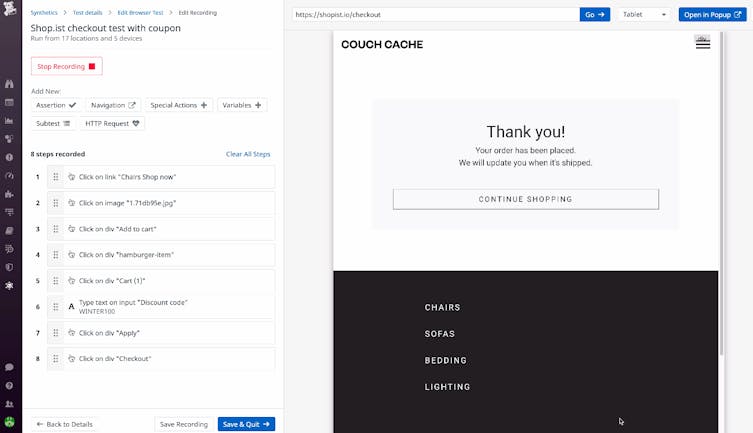Click the click-action icon on hamburger-item step
The width and height of the screenshot is (753, 433).
click(x=72, y=255)
